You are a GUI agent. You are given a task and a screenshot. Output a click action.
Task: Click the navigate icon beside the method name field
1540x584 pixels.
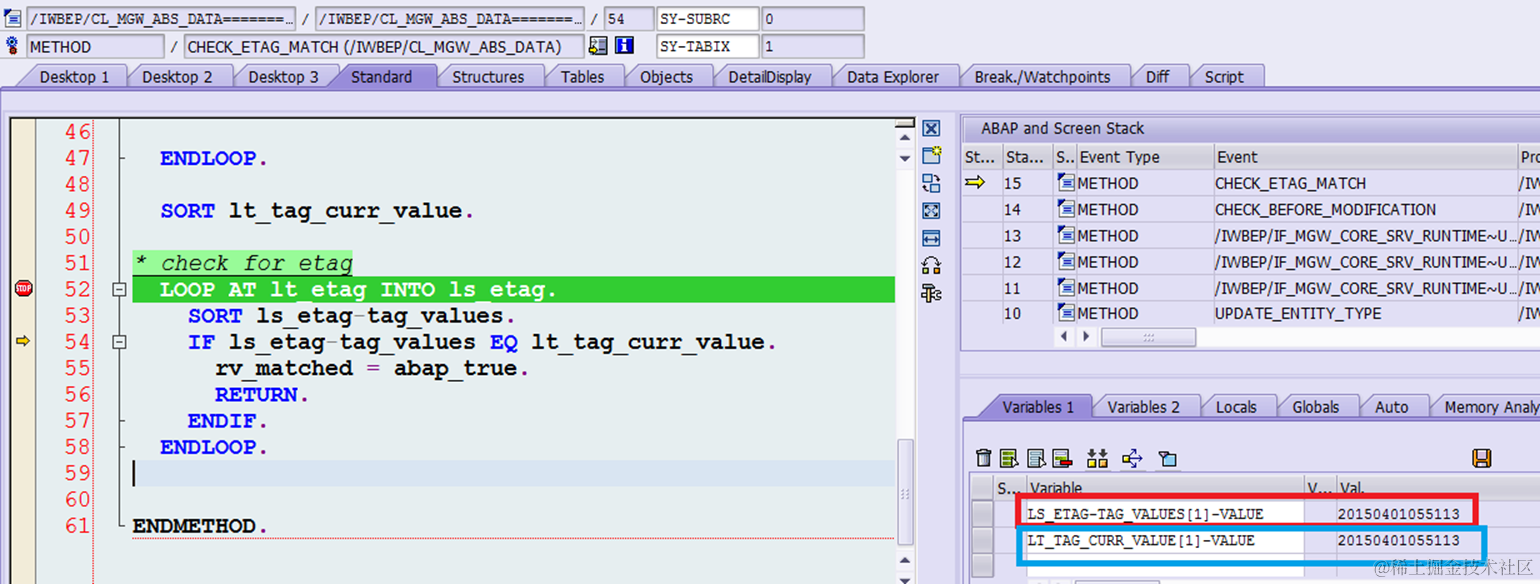(598, 46)
